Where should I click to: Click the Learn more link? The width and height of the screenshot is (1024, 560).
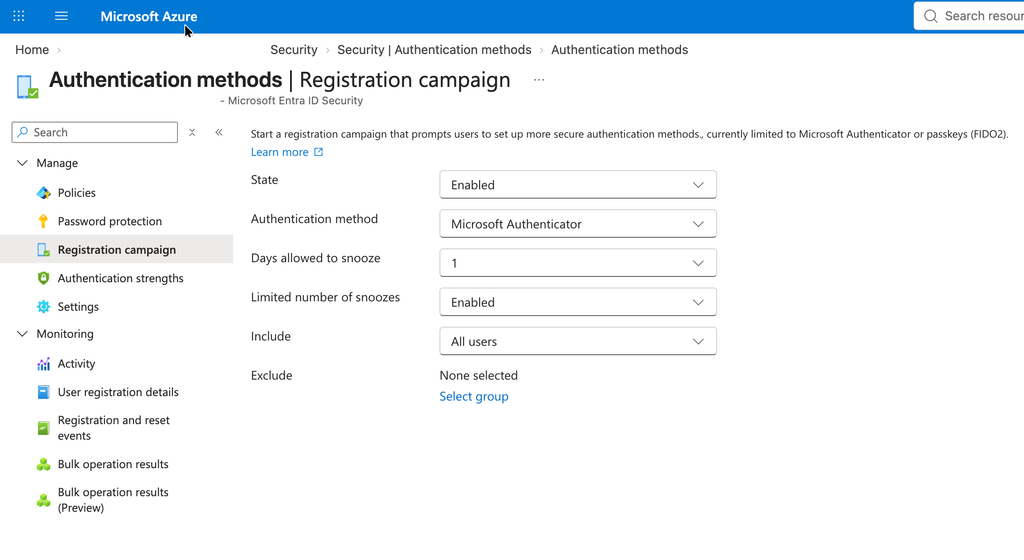pos(280,152)
